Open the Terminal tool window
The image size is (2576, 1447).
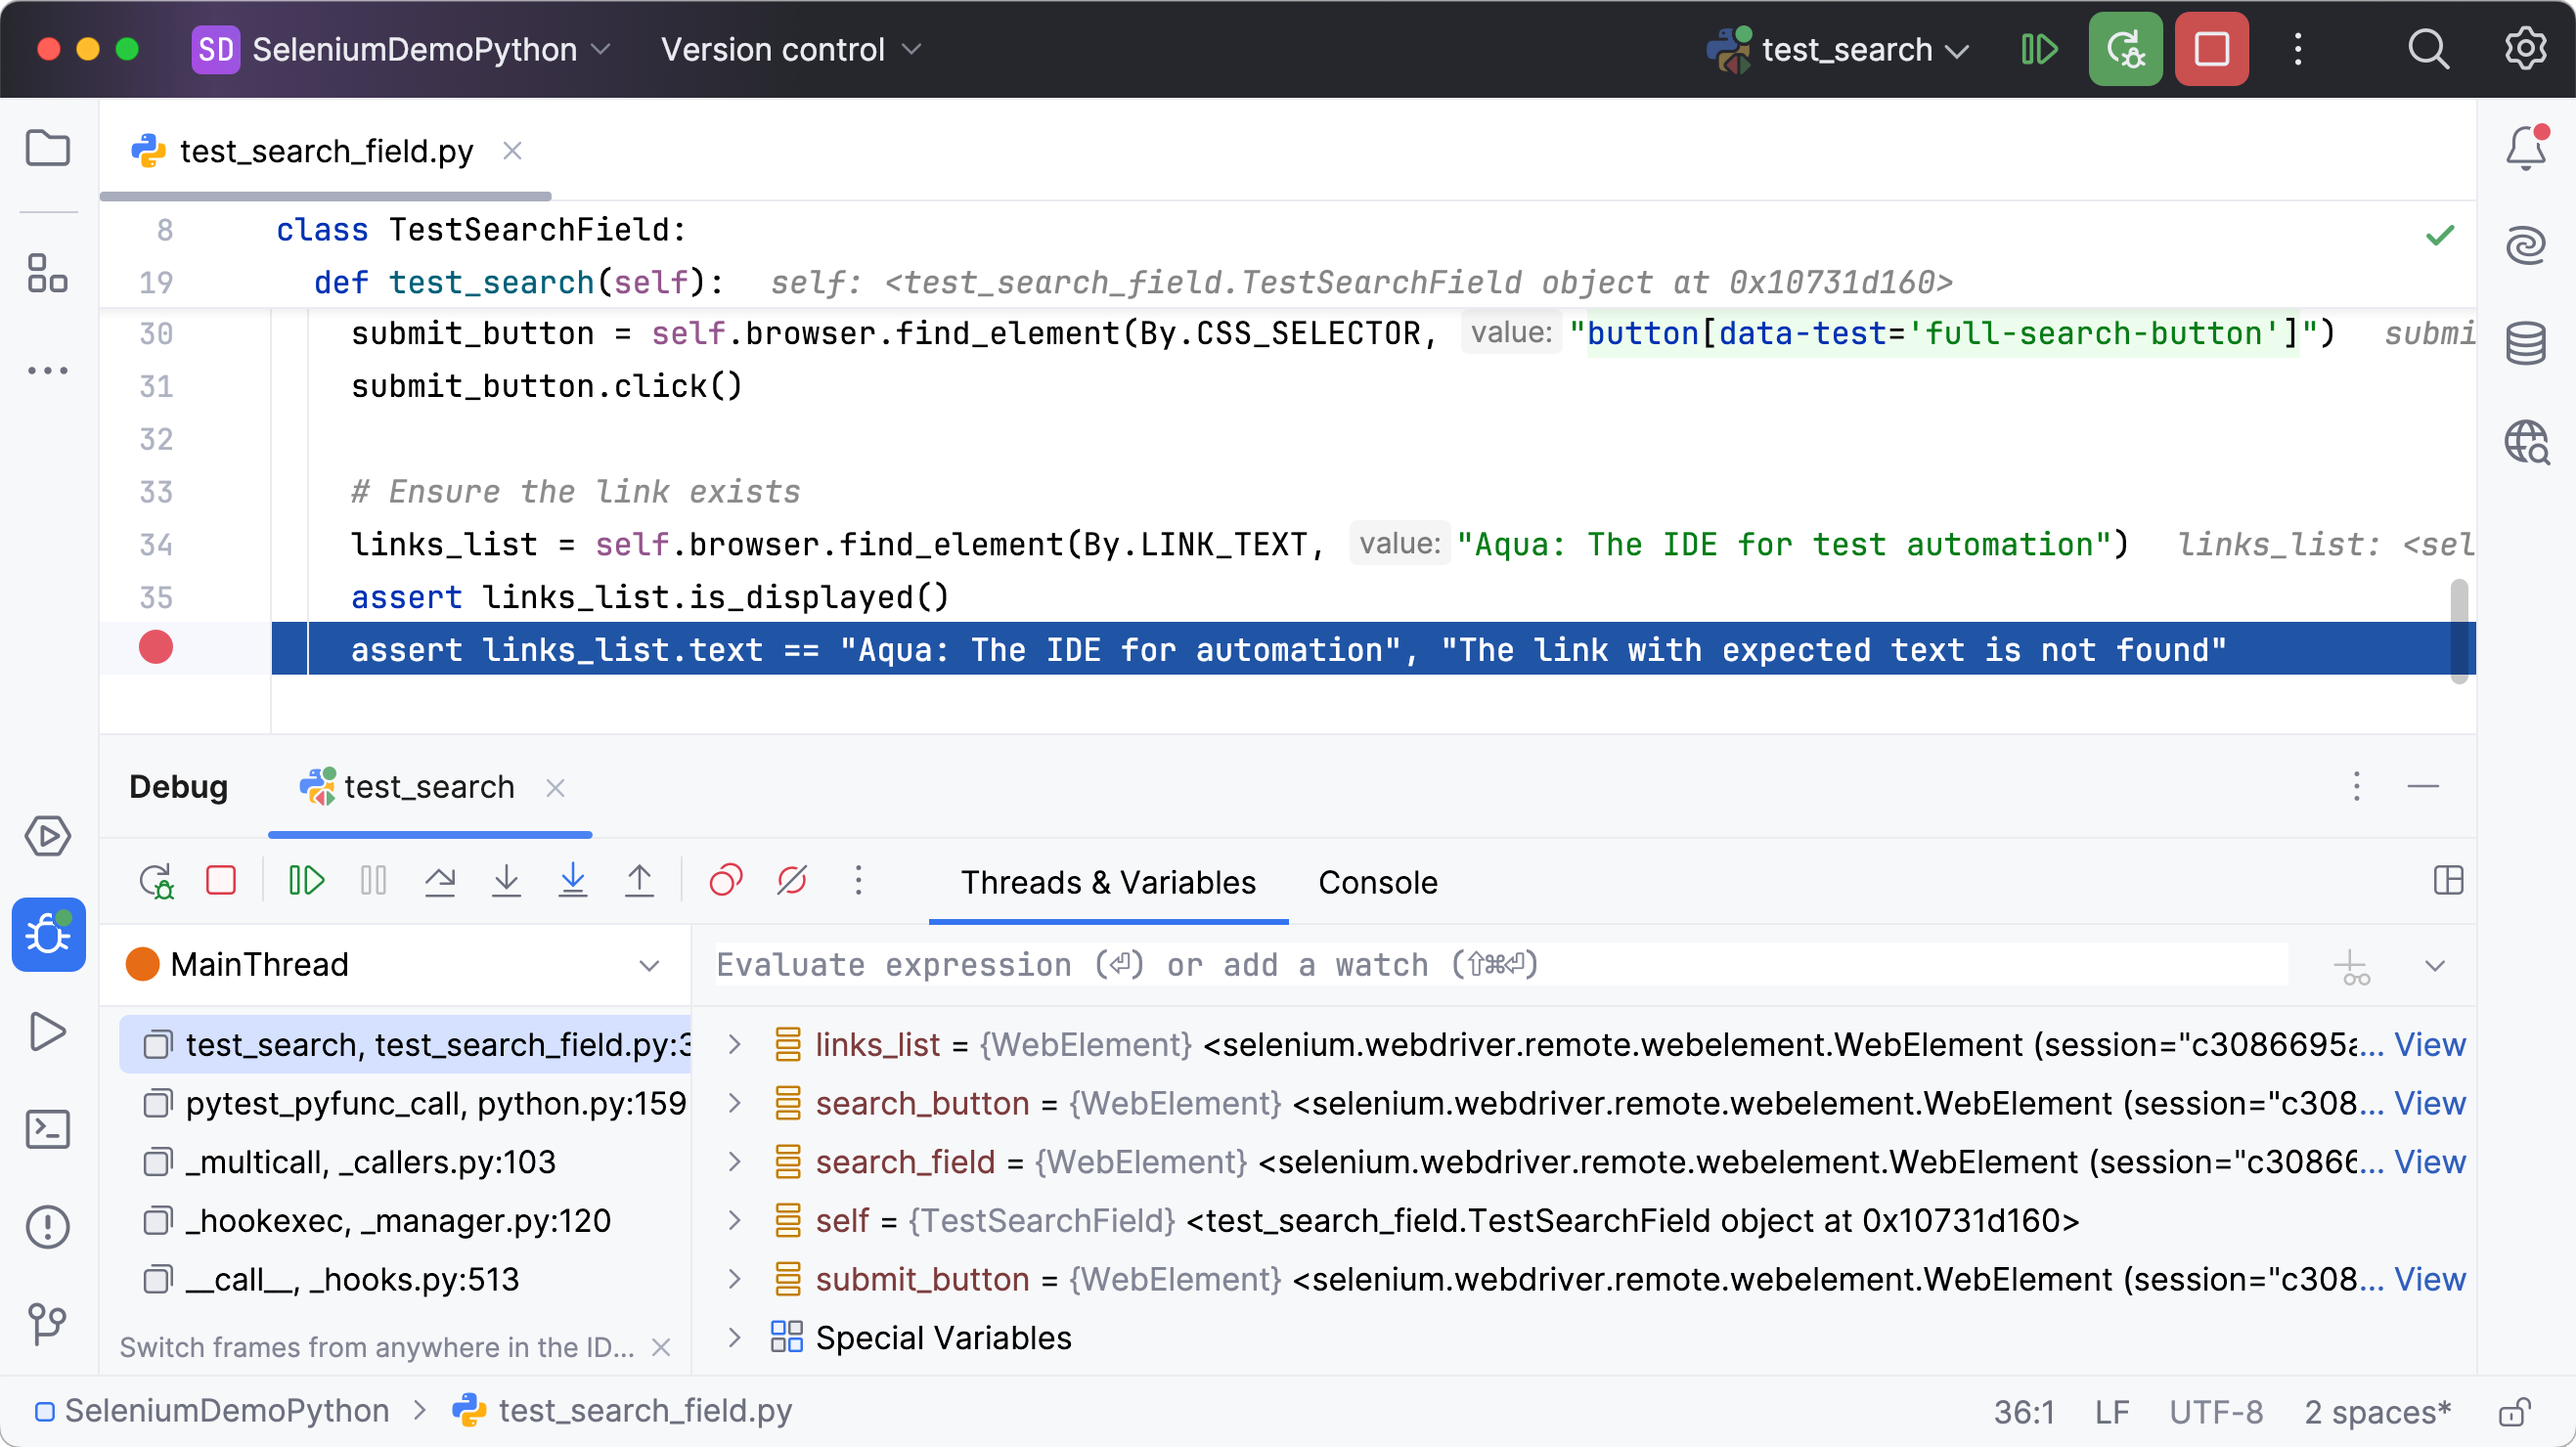[47, 1129]
